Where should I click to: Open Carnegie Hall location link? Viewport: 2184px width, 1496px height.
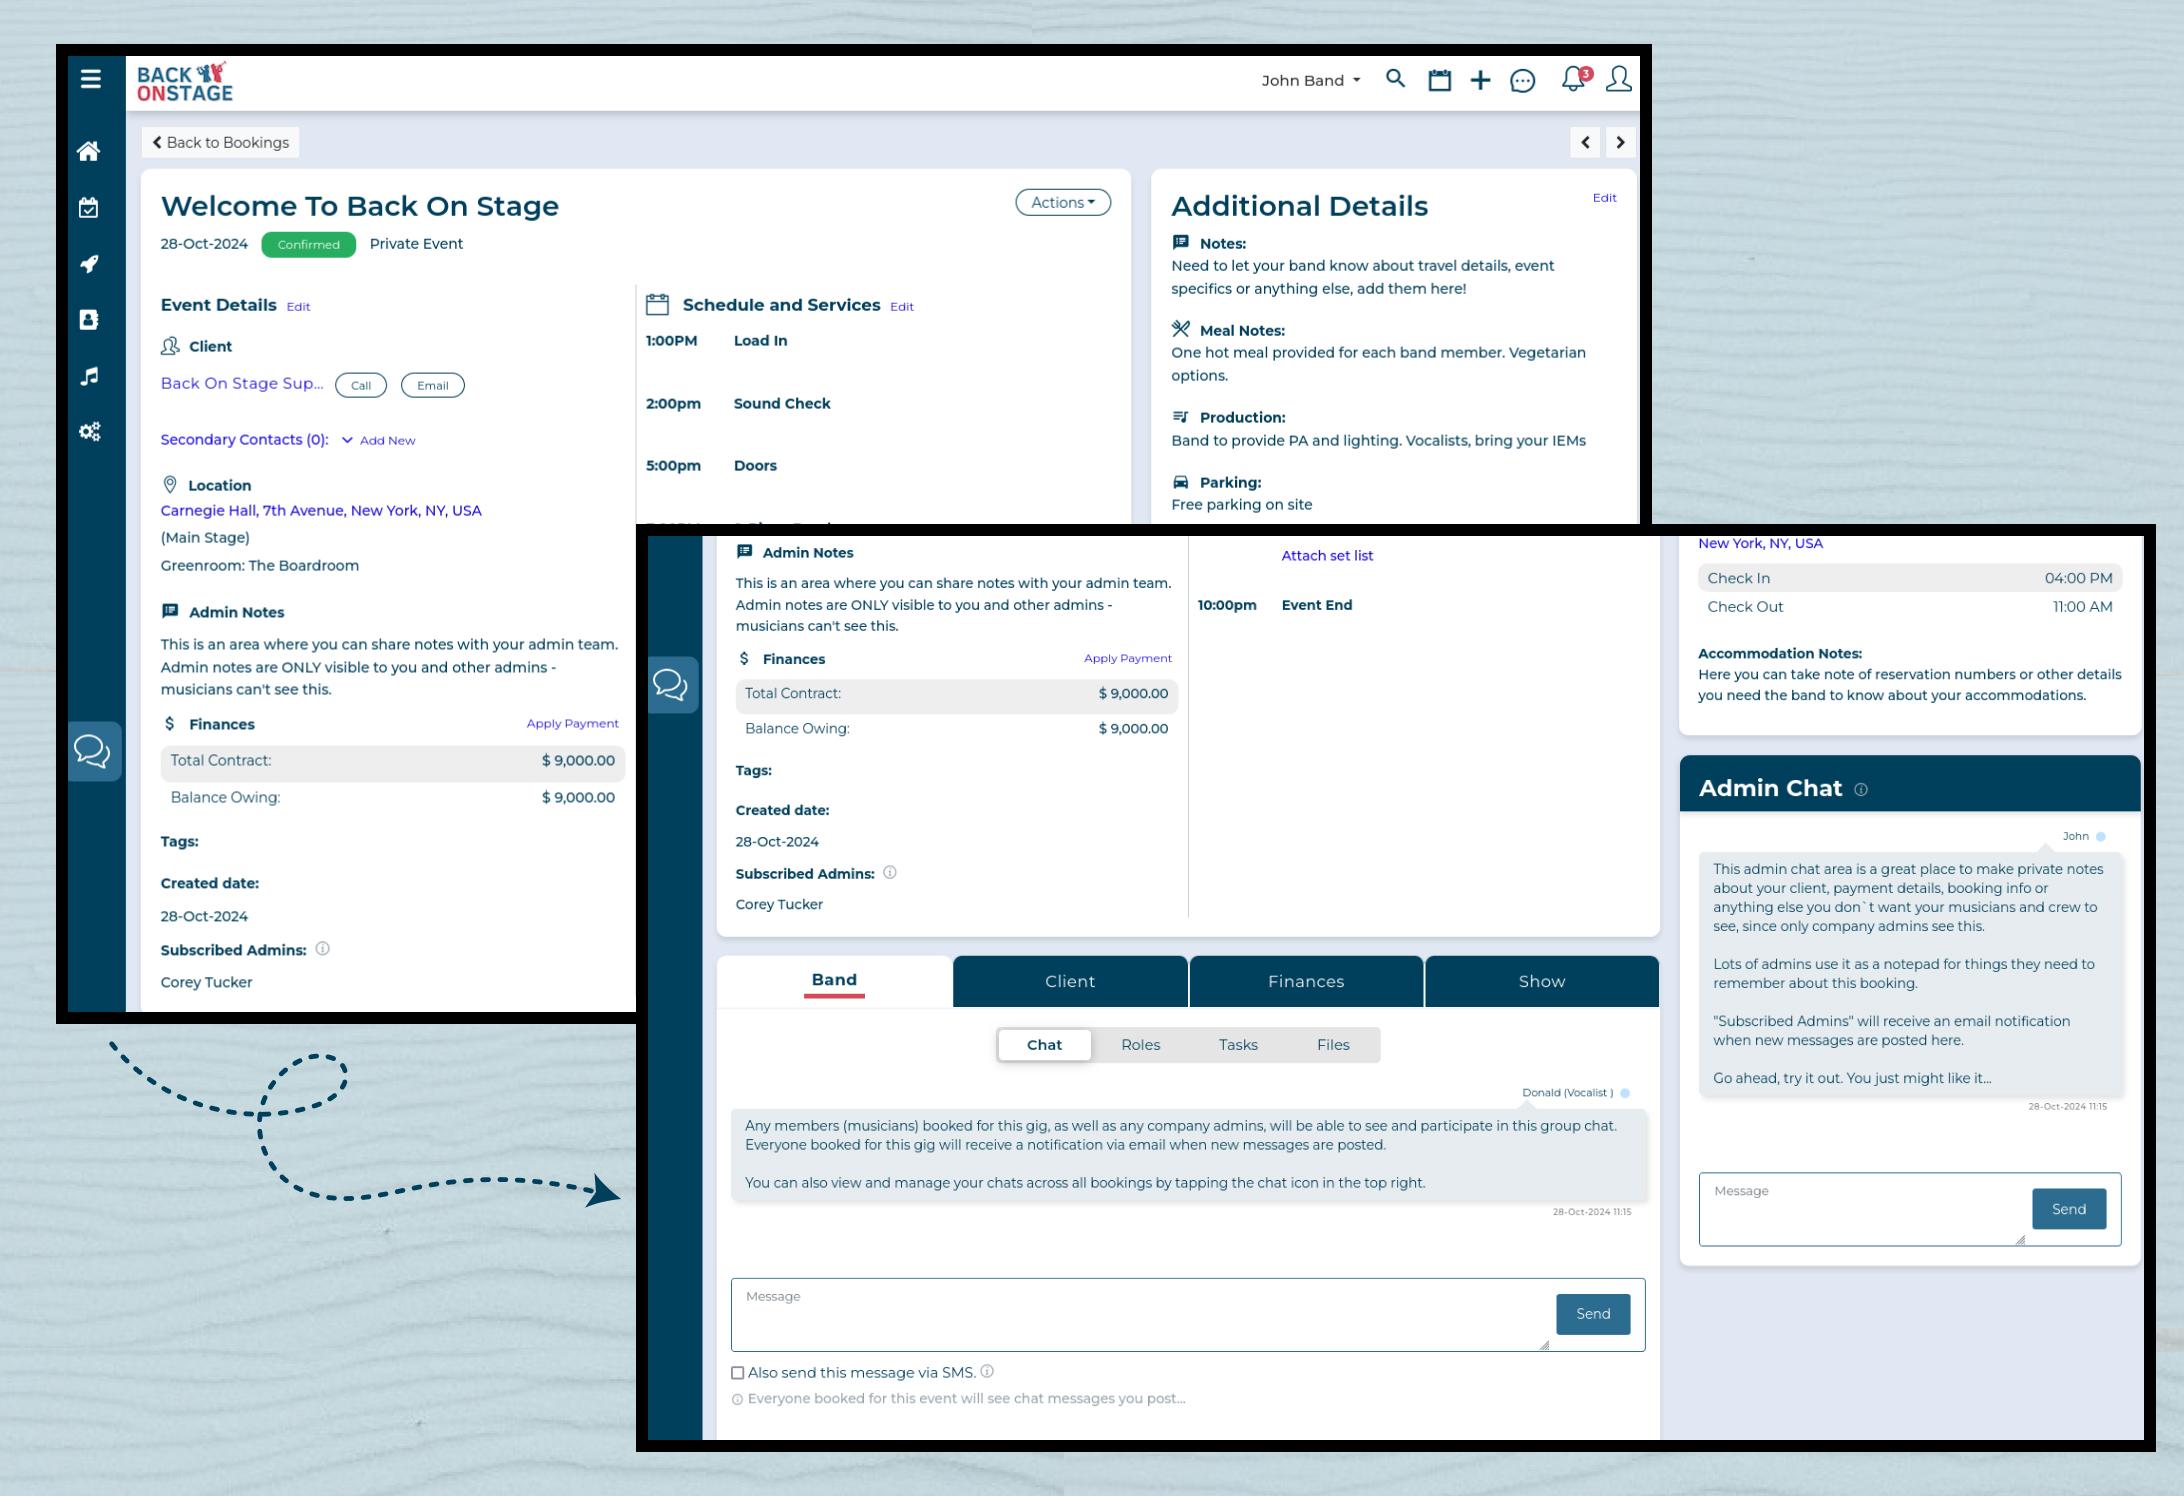[321, 510]
